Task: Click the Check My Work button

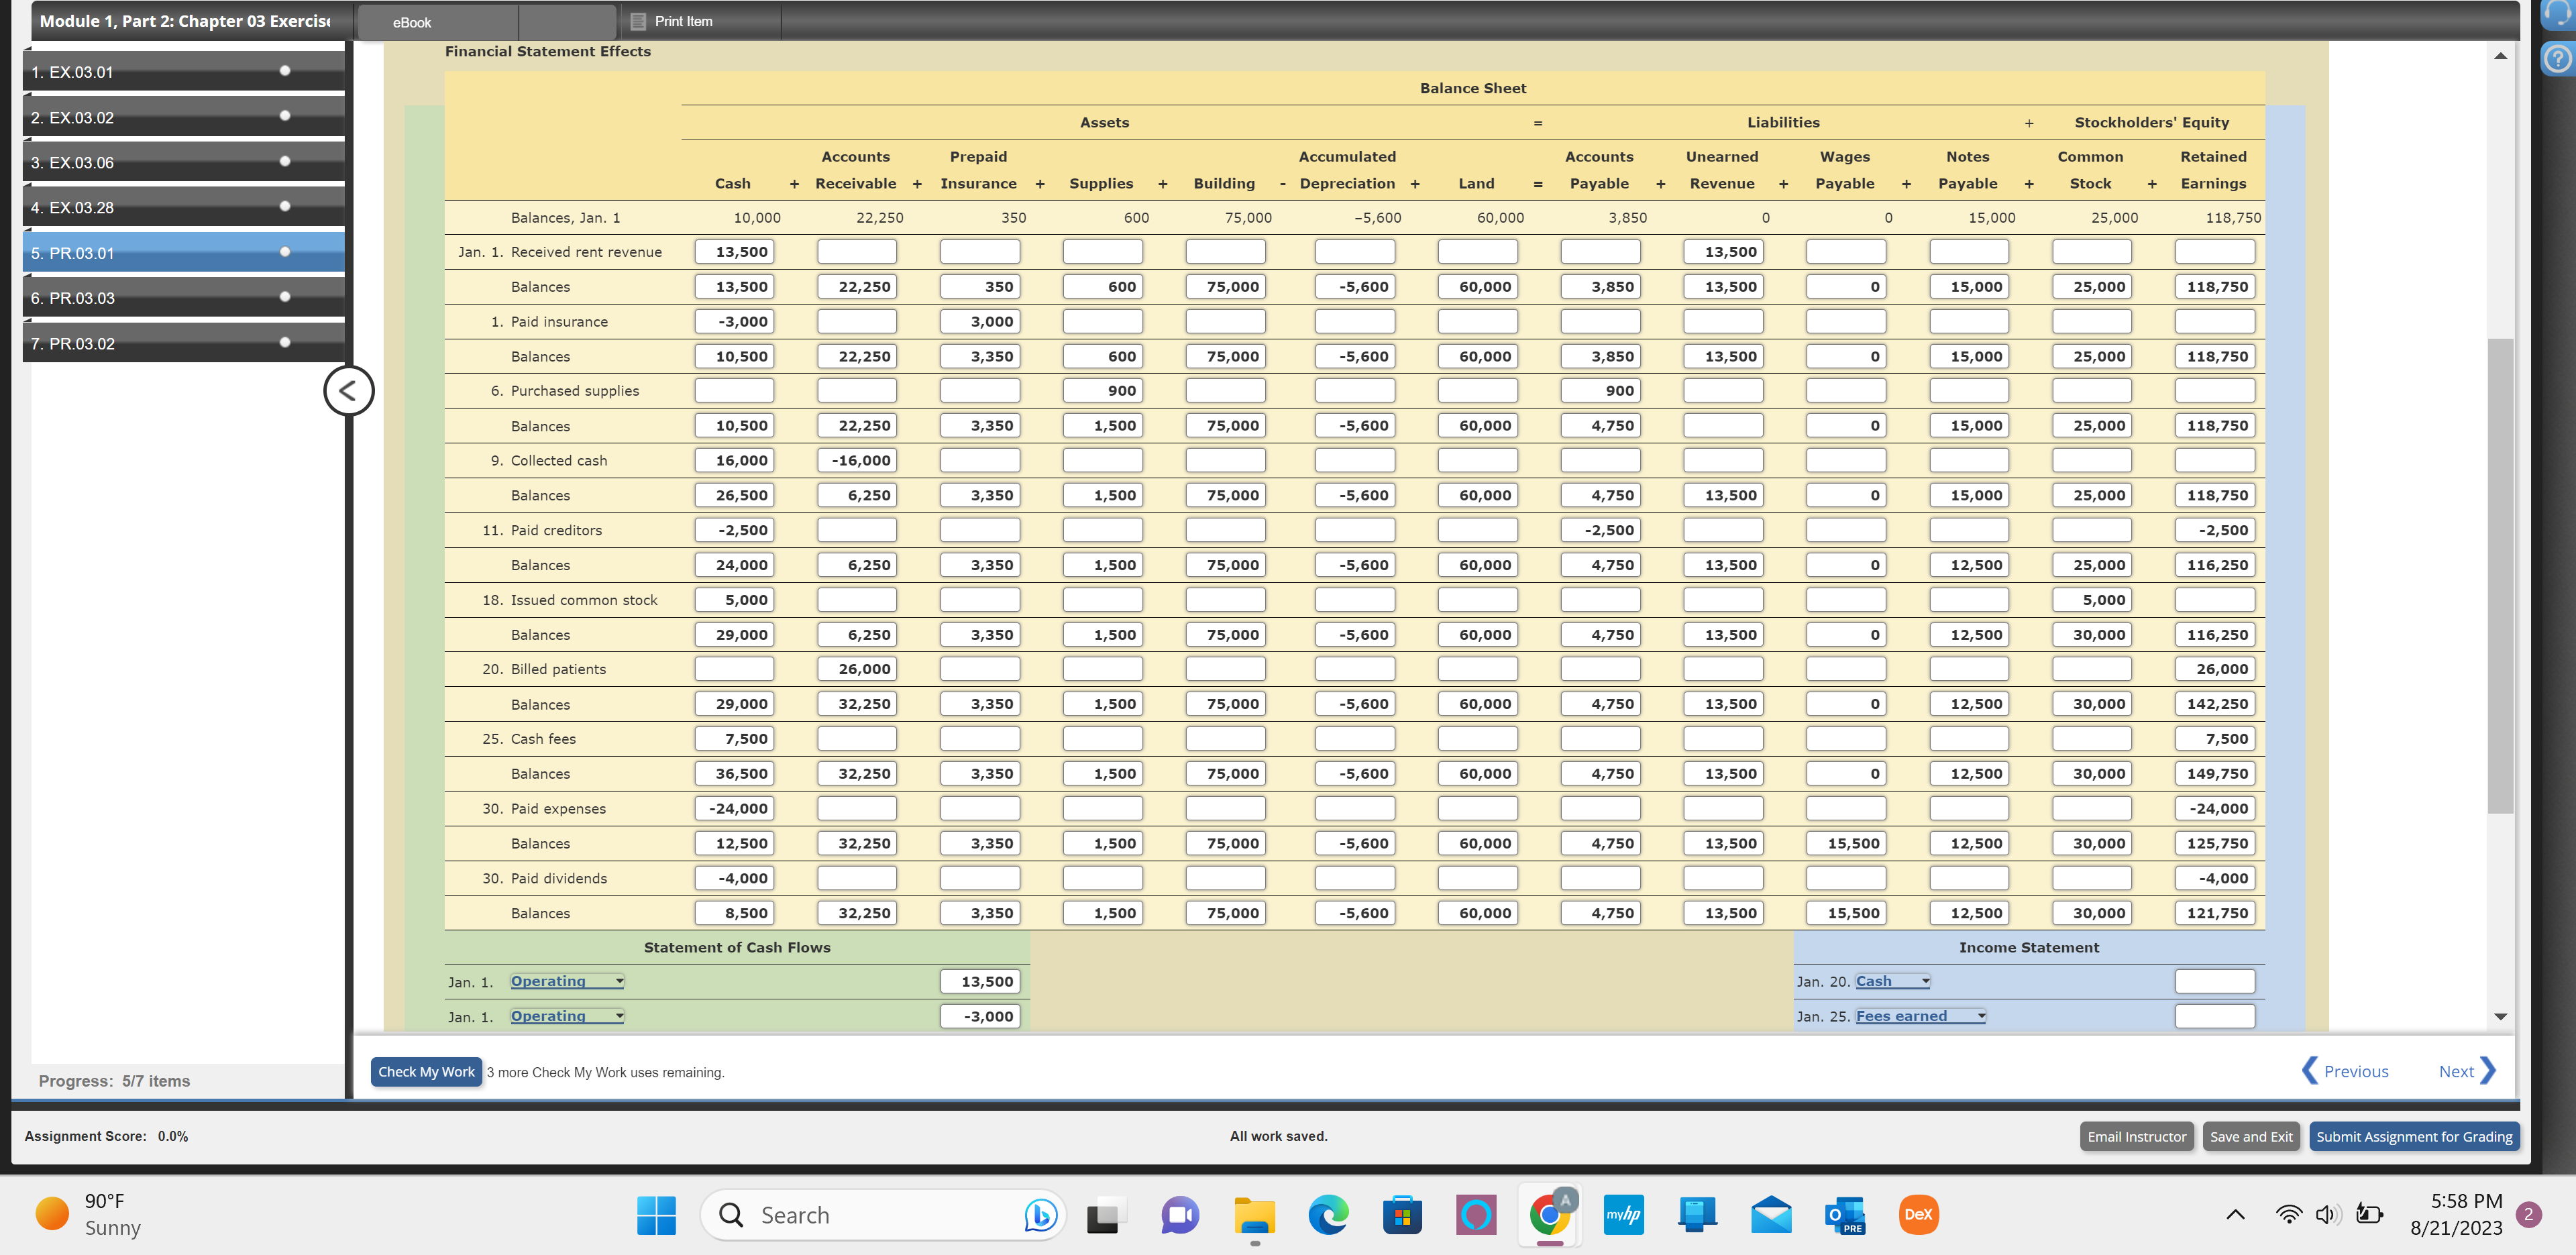Action: tap(426, 1071)
